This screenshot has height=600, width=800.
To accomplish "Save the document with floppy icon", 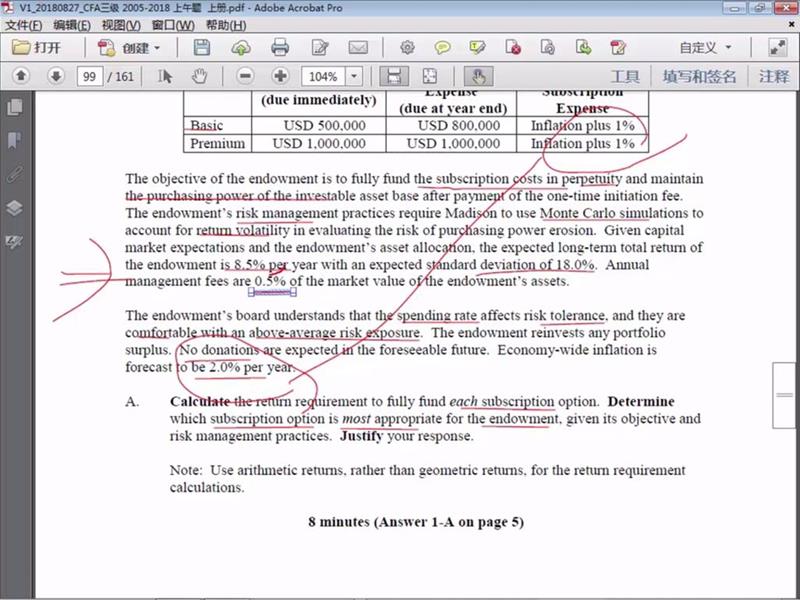I will pyautogui.click(x=202, y=47).
